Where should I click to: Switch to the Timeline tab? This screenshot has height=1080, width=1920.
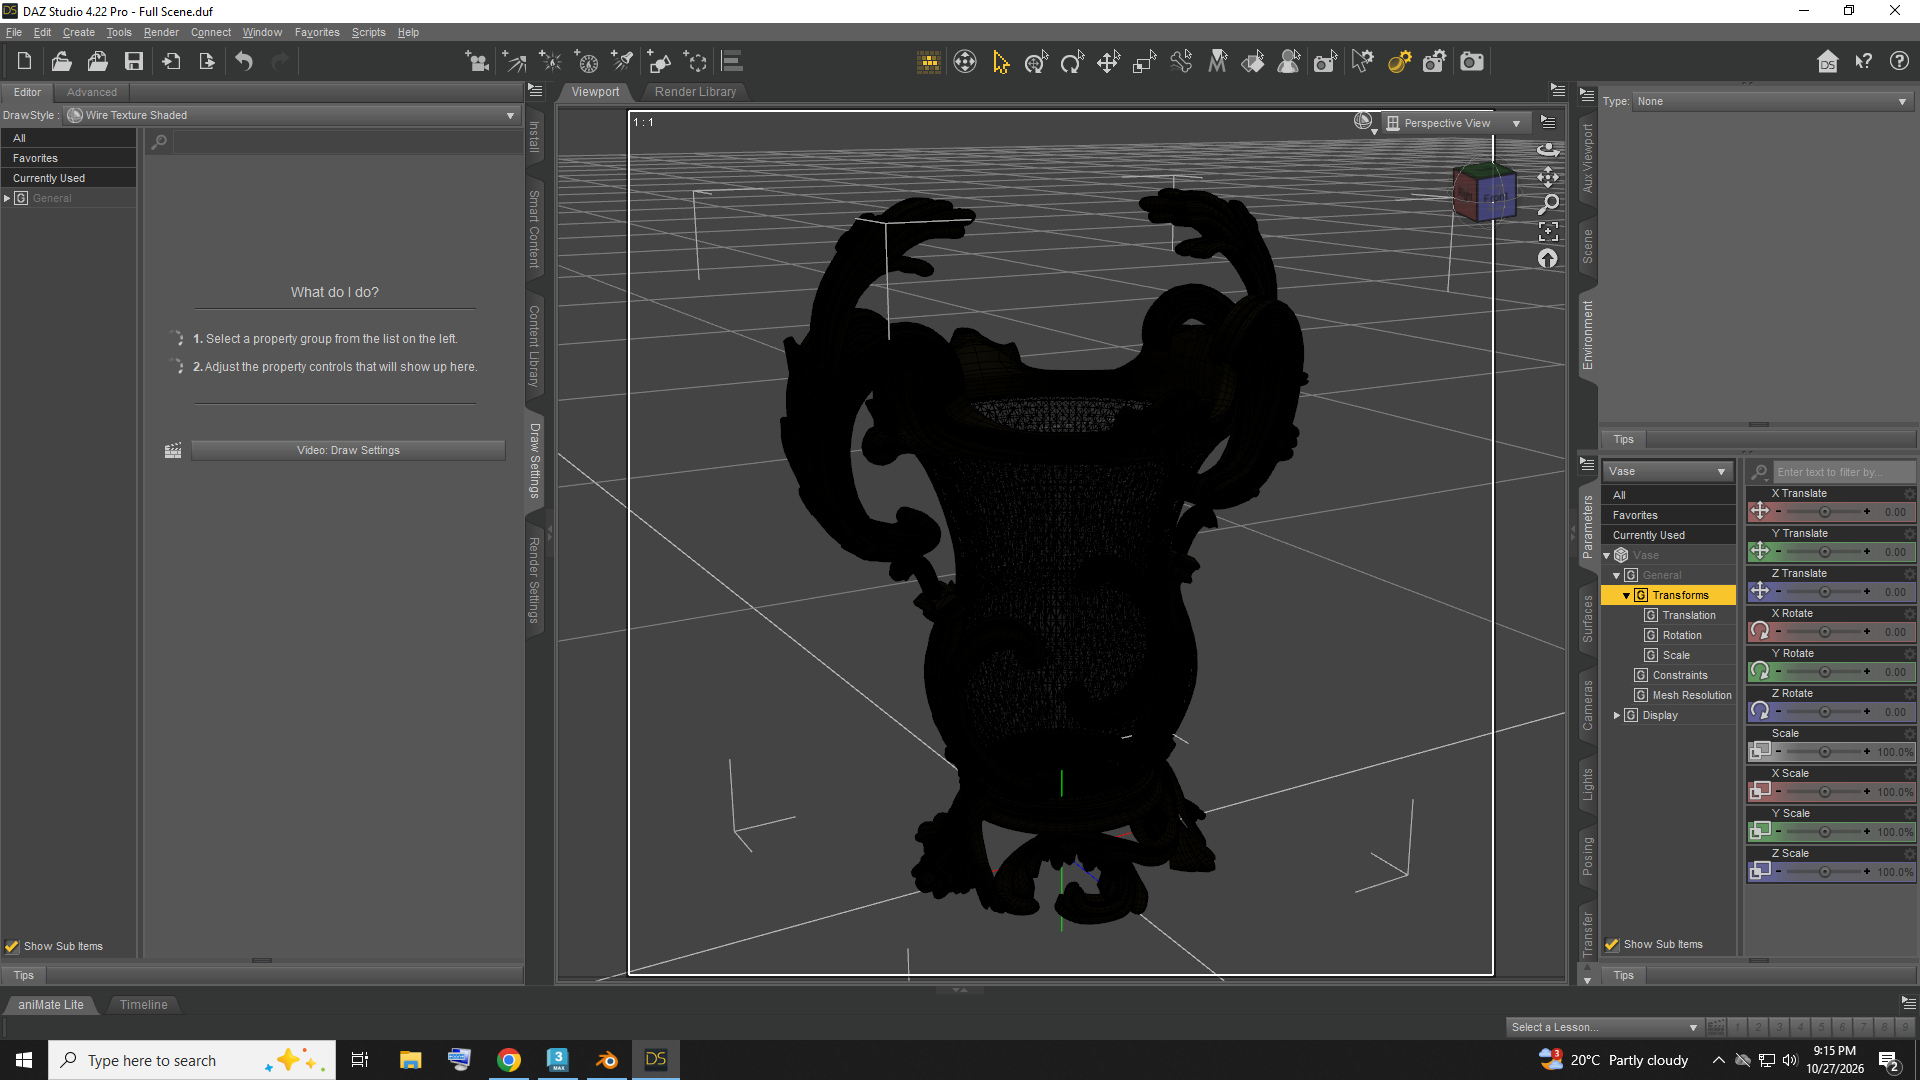coord(144,1005)
